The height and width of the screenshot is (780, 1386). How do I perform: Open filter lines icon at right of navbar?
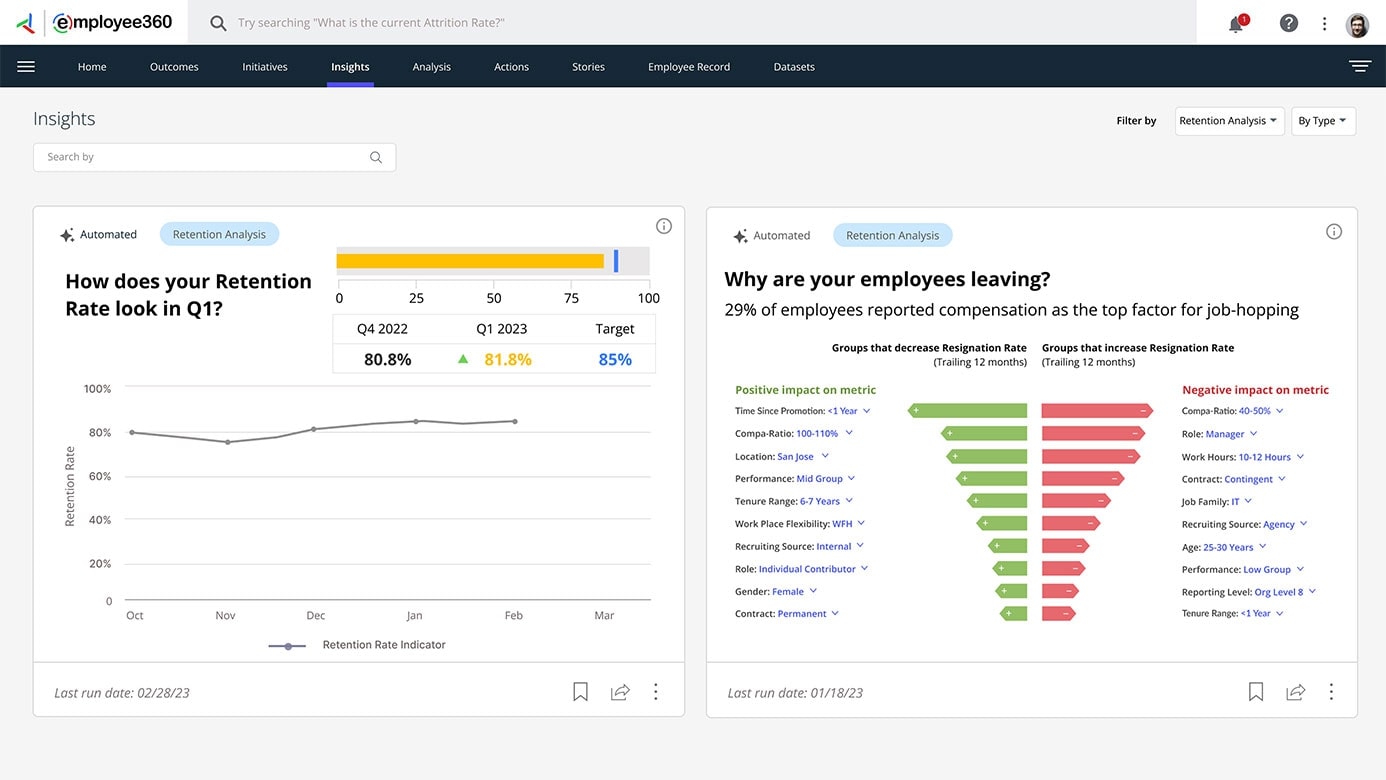click(x=1359, y=67)
